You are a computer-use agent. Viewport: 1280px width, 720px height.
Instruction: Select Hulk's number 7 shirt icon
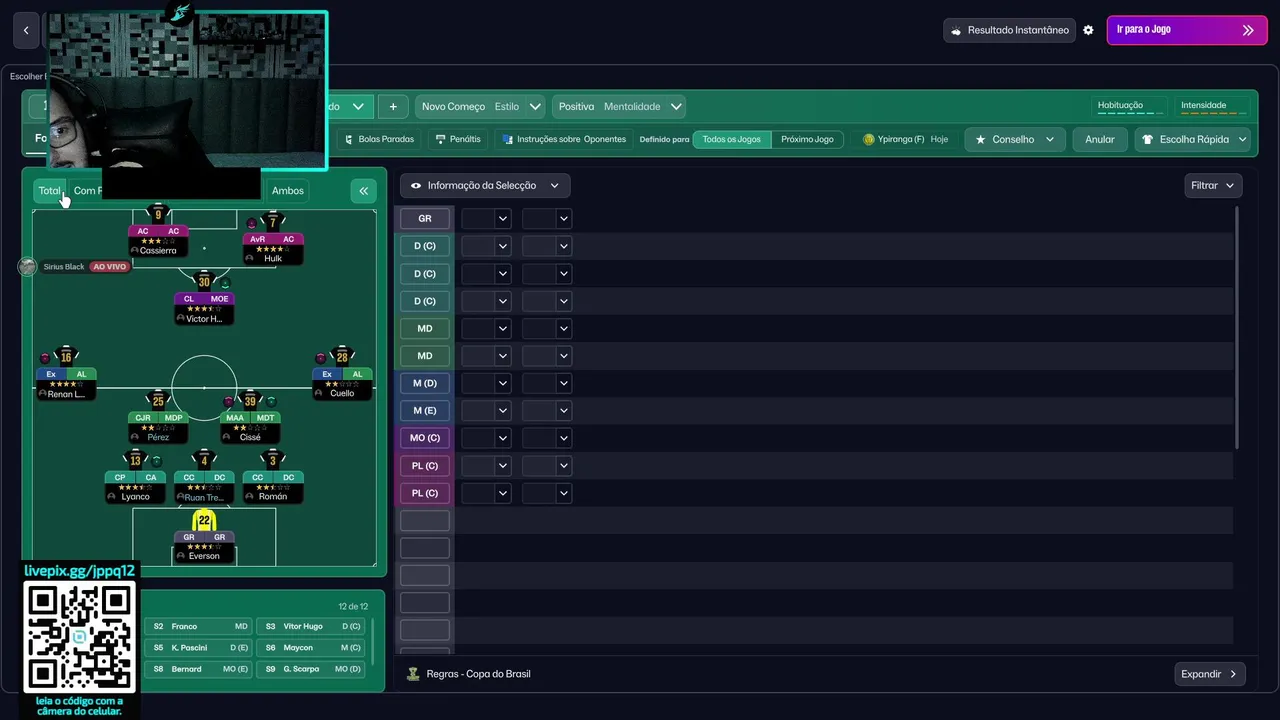273,221
